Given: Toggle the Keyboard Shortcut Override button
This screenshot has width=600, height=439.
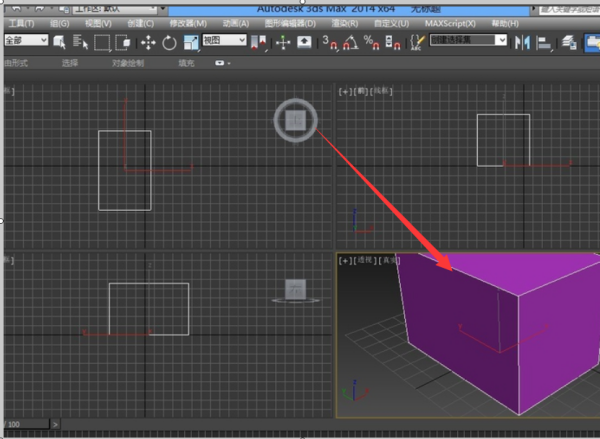Looking at the screenshot, I should [x=304, y=42].
